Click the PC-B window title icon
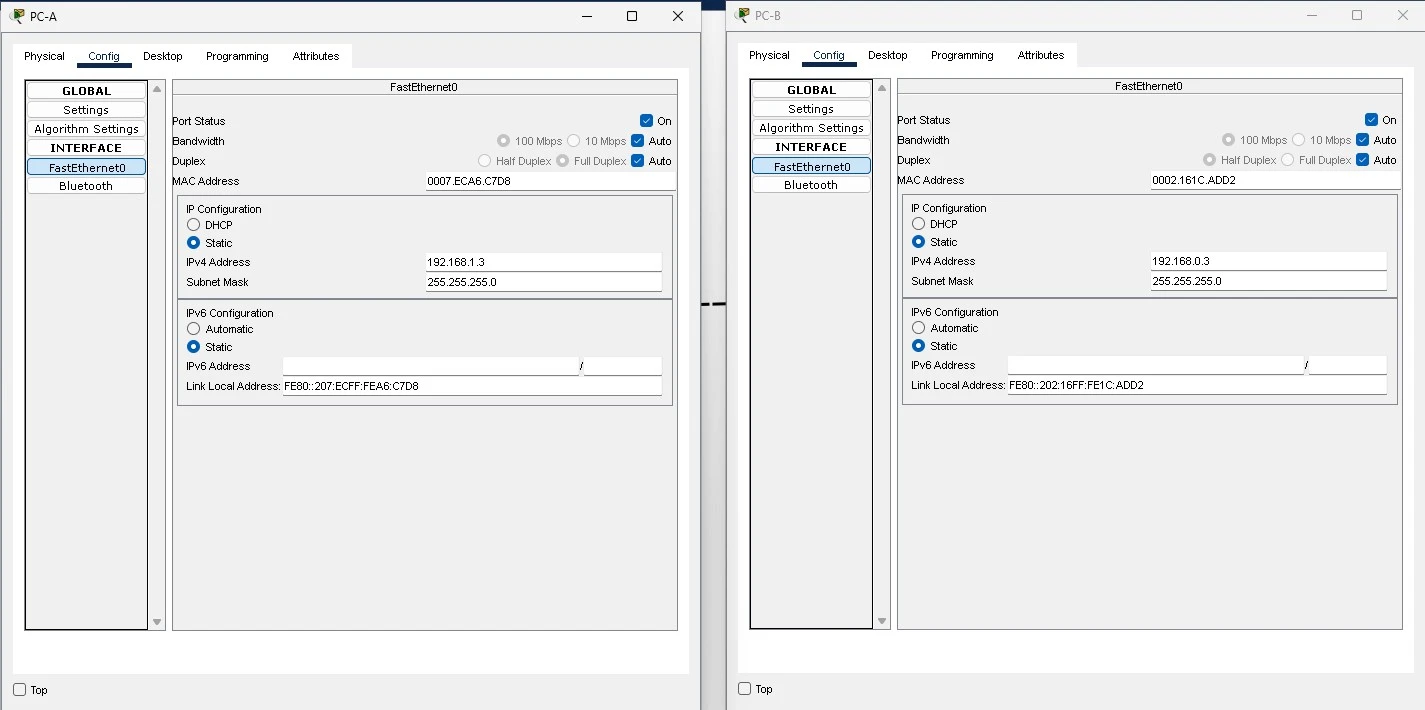 coord(742,15)
